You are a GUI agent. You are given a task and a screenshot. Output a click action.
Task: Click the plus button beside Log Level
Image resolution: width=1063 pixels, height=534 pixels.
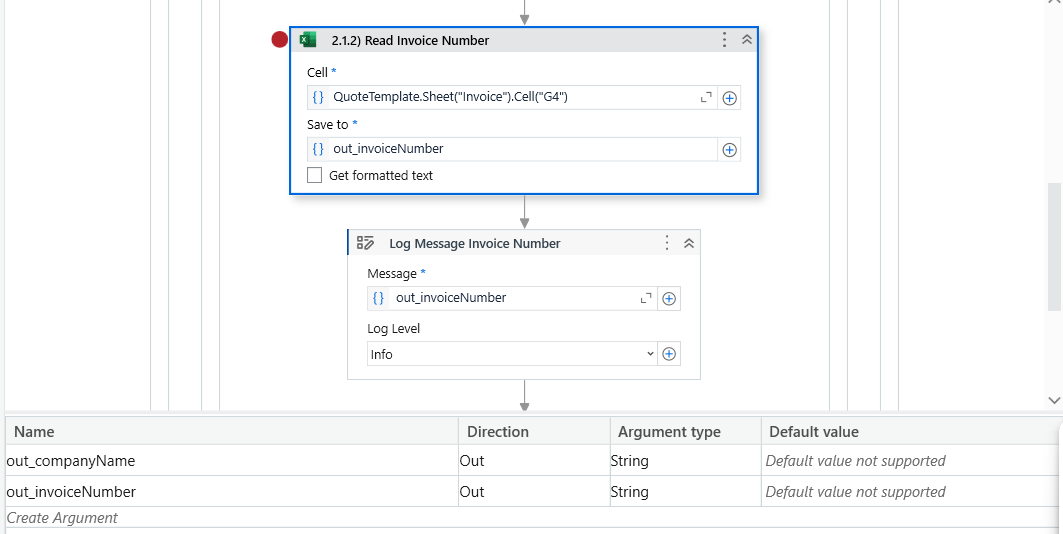(x=670, y=354)
